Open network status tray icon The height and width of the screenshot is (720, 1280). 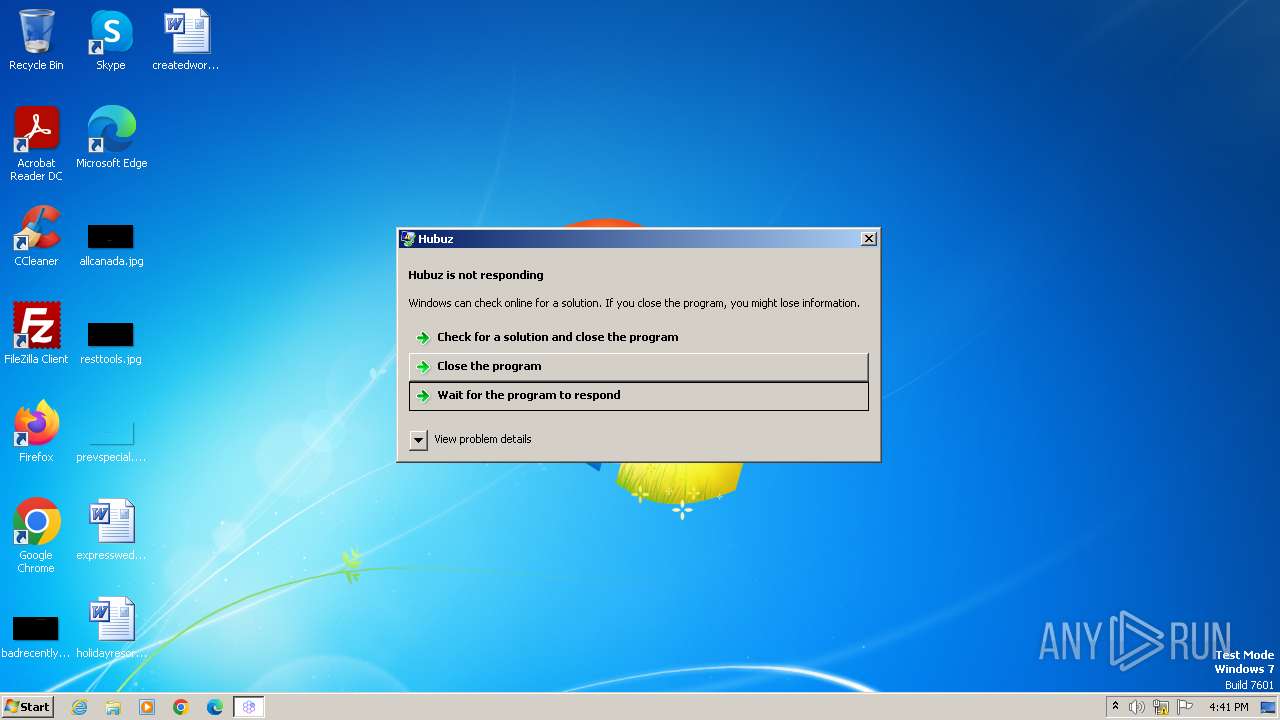1161,707
